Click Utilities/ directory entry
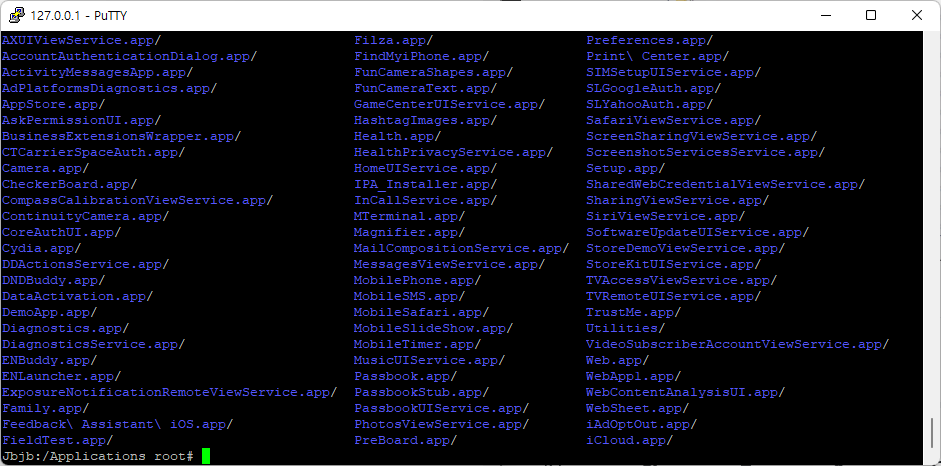This screenshot has height=466, width=941. pyautogui.click(x=625, y=329)
